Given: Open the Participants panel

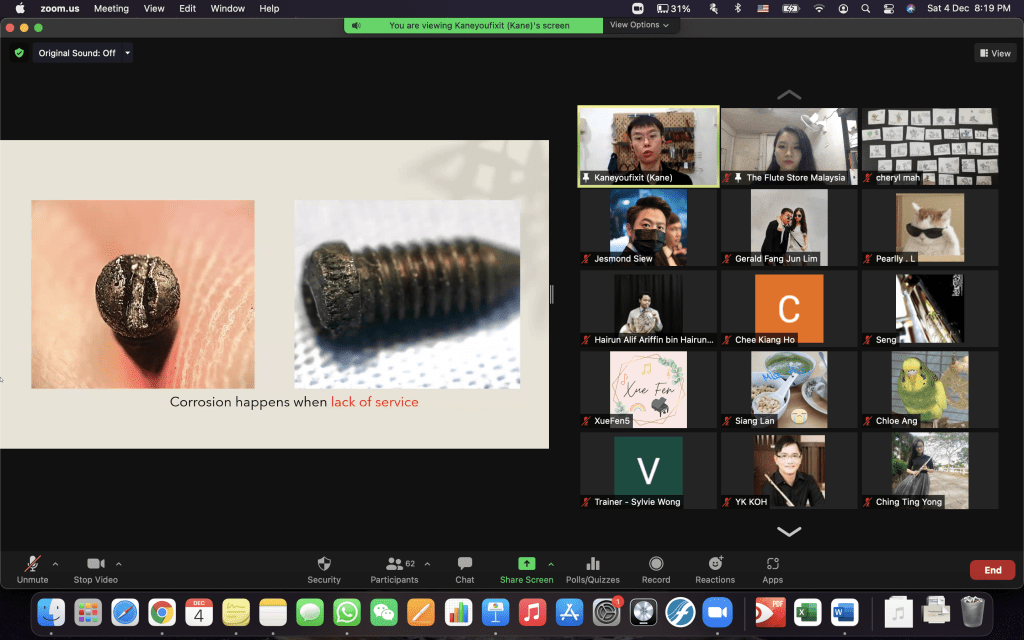Looking at the screenshot, I should pyautogui.click(x=394, y=564).
